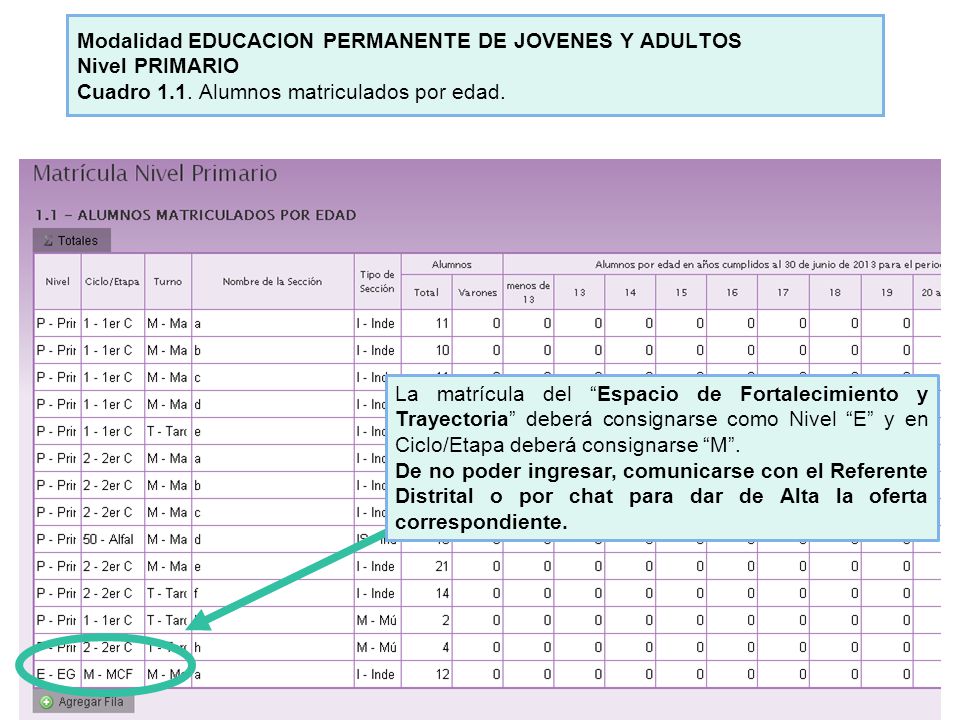Click the Total column header under Alumnos
The image size is (960, 720).
pos(426,293)
